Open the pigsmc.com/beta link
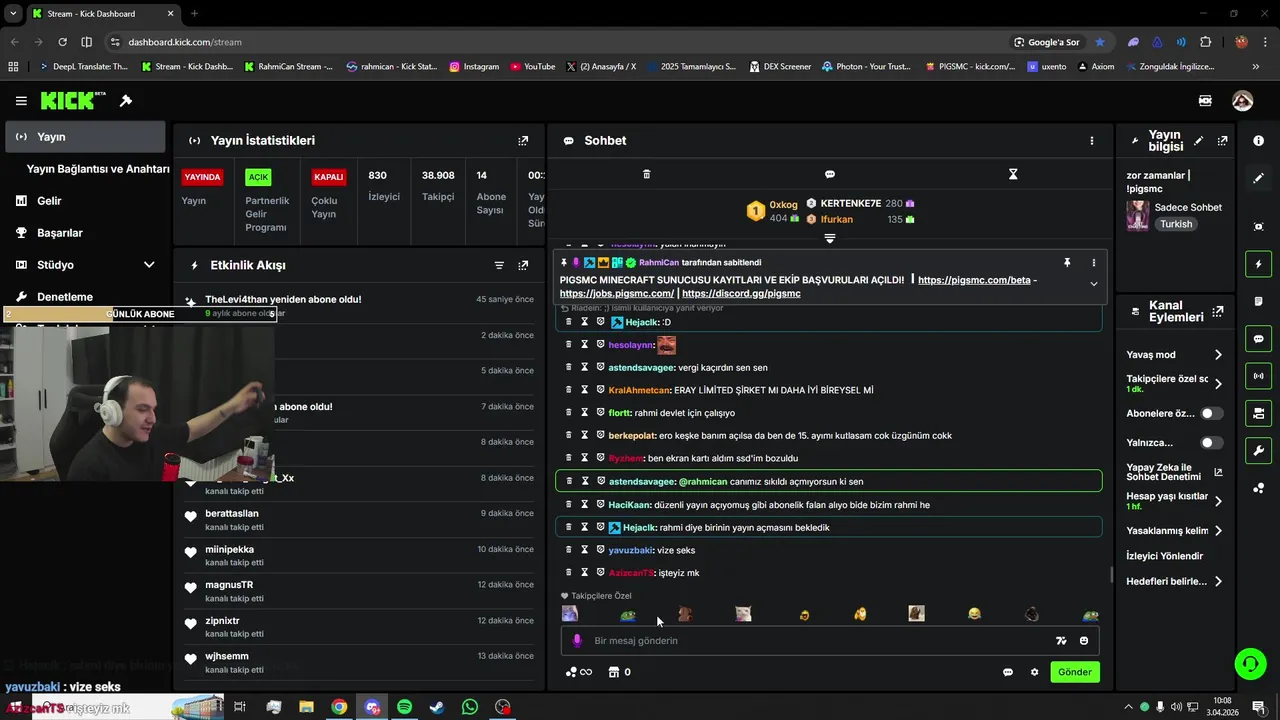This screenshot has height=720, width=1280. pyautogui.click(x=974, y=280)
